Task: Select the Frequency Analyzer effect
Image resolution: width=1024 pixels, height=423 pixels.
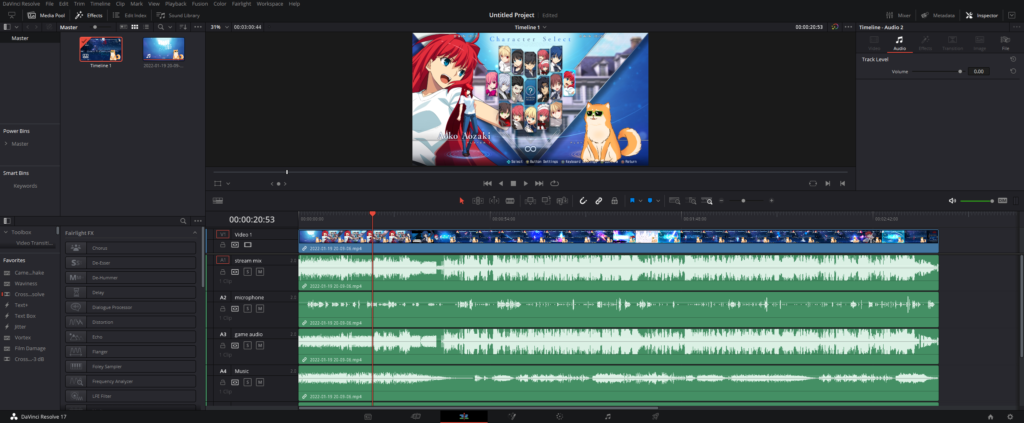Action: point(131,381)
